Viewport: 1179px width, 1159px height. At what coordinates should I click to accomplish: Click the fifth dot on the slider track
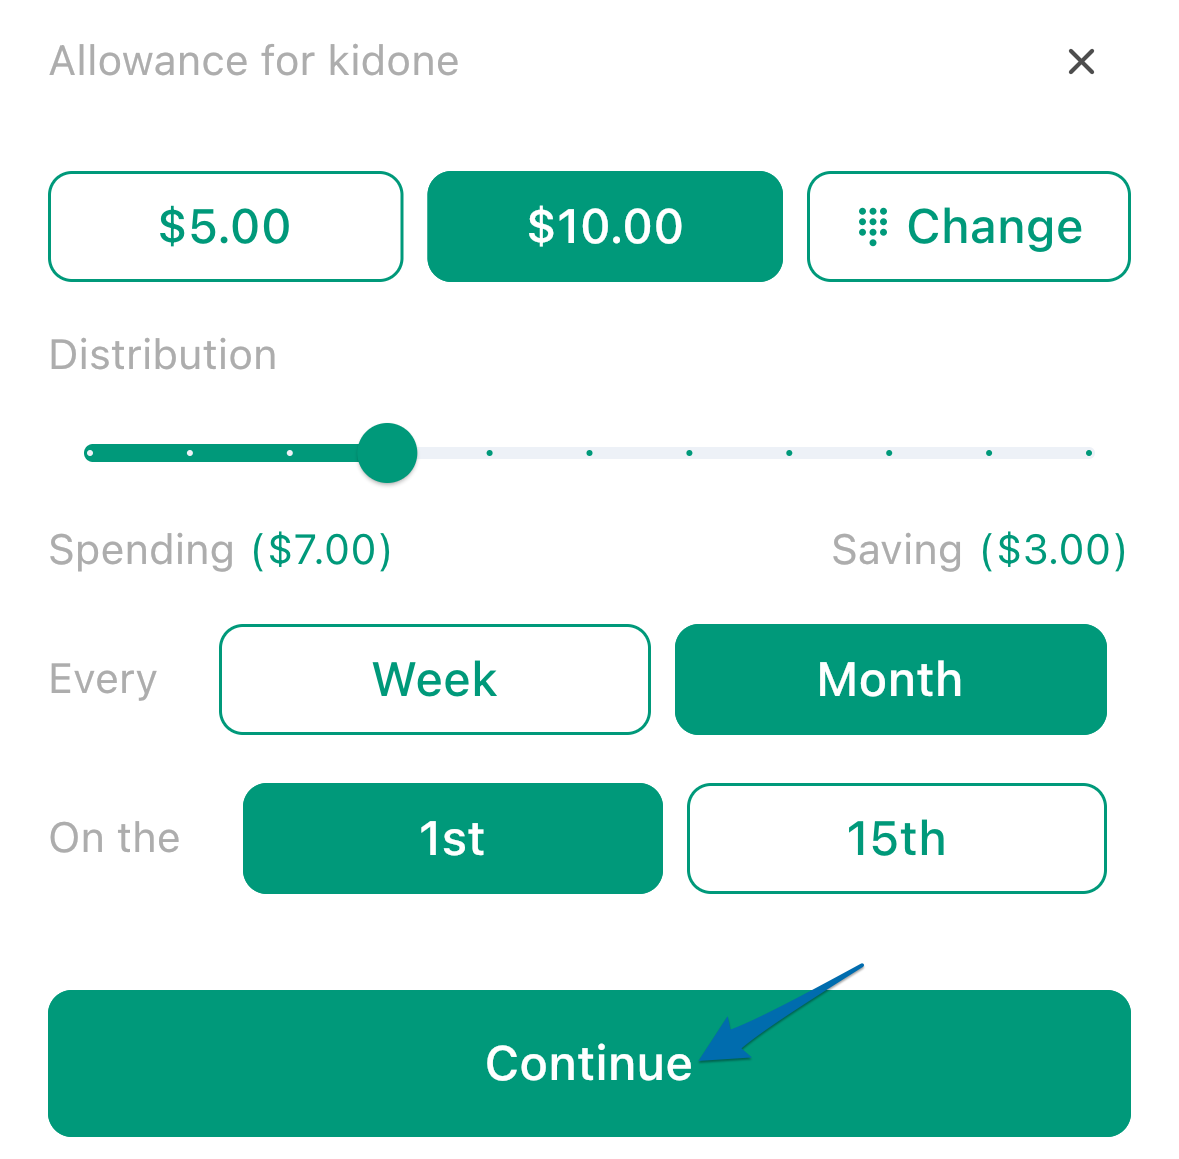tap(489, 453)
